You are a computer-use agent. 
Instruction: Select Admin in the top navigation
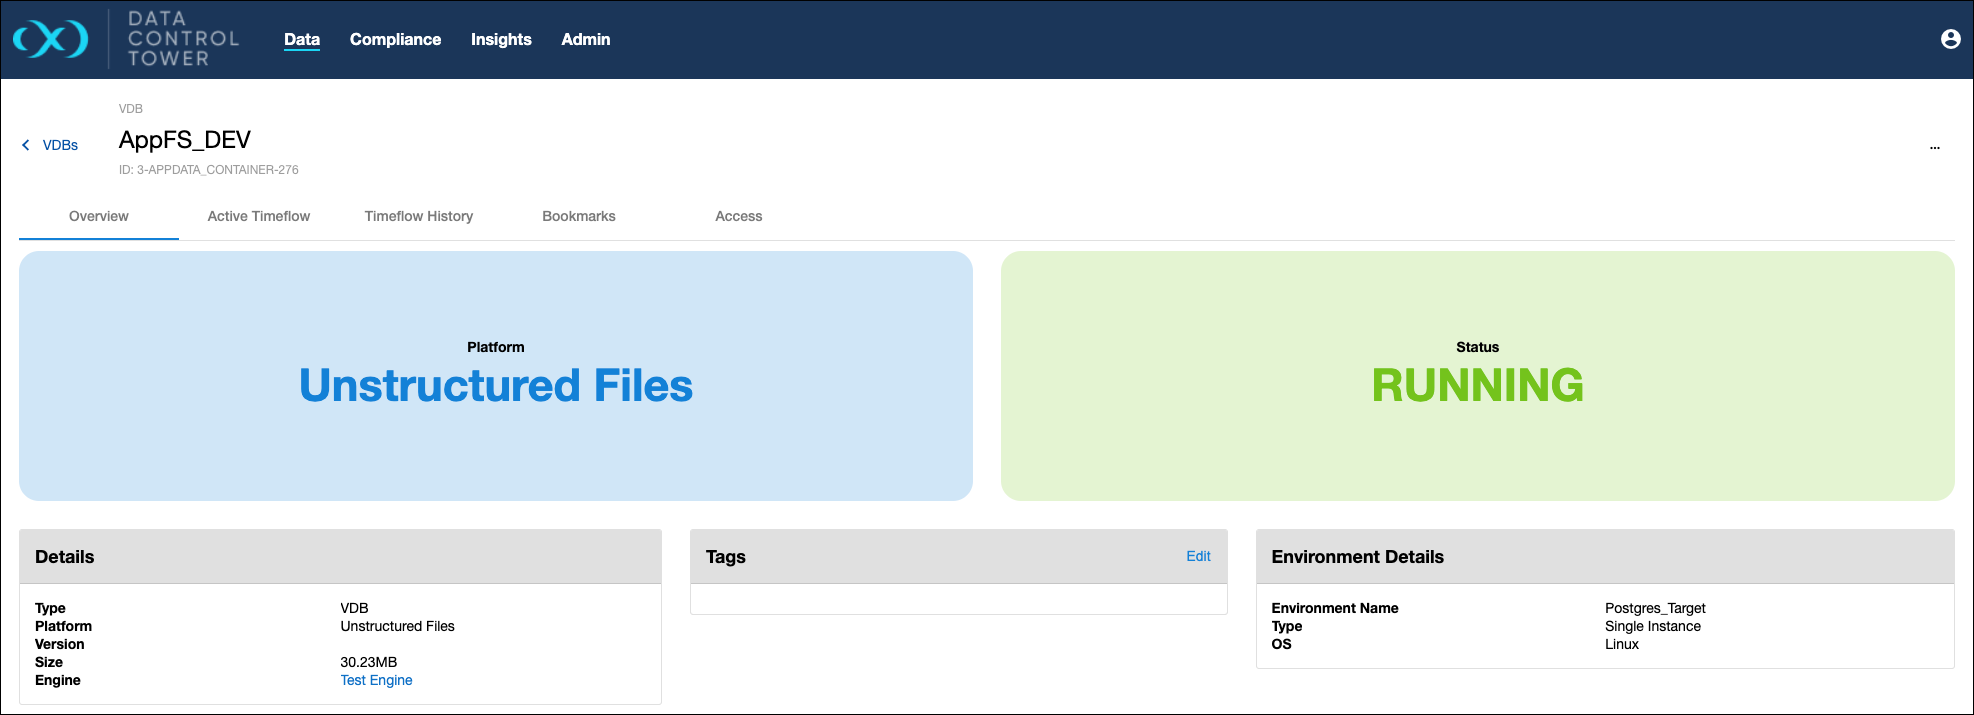585,39
